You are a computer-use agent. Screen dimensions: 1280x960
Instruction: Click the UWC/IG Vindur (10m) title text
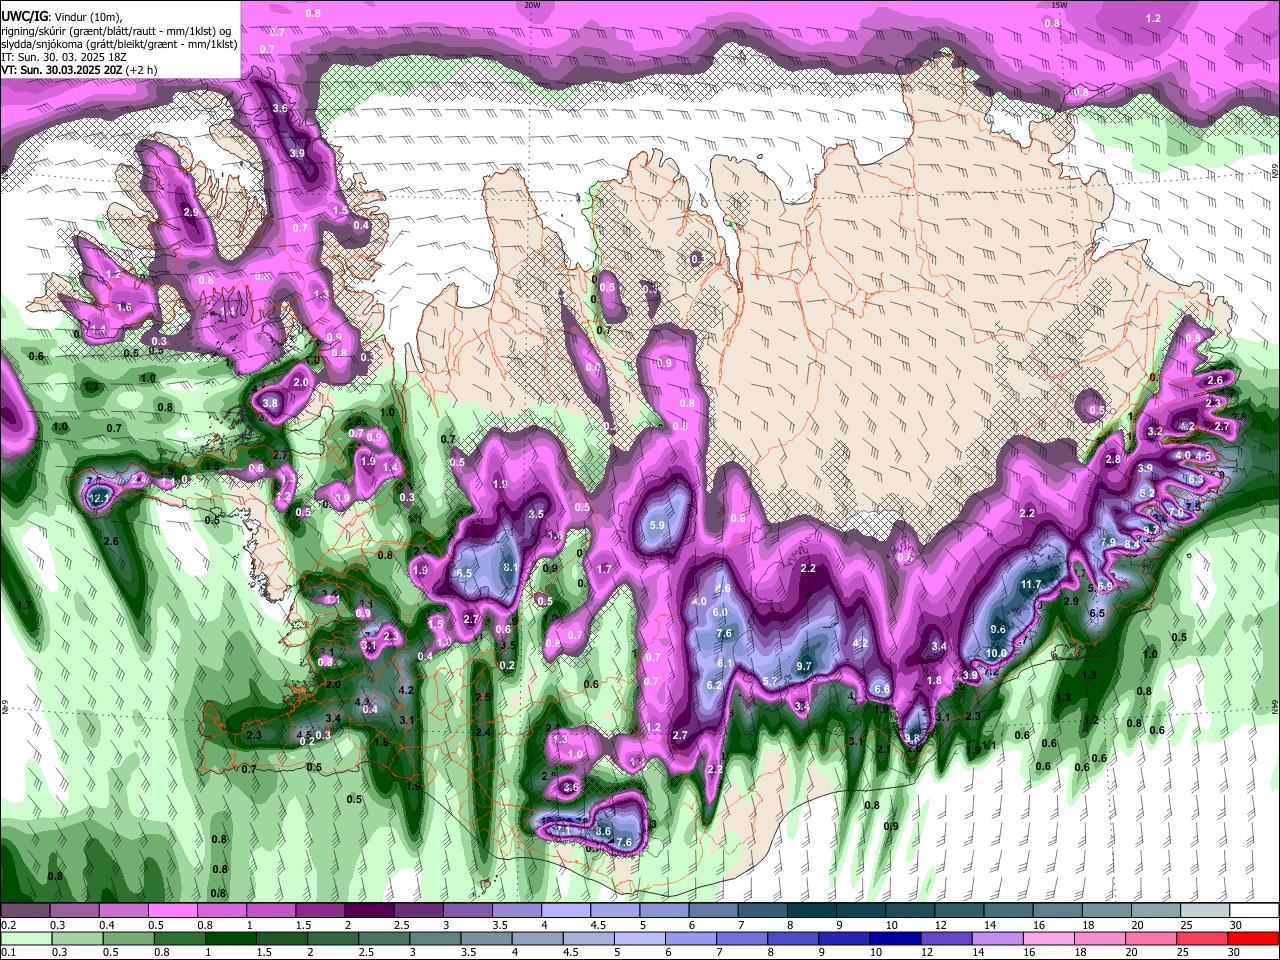pyautogui.click(x=62, y=16)
